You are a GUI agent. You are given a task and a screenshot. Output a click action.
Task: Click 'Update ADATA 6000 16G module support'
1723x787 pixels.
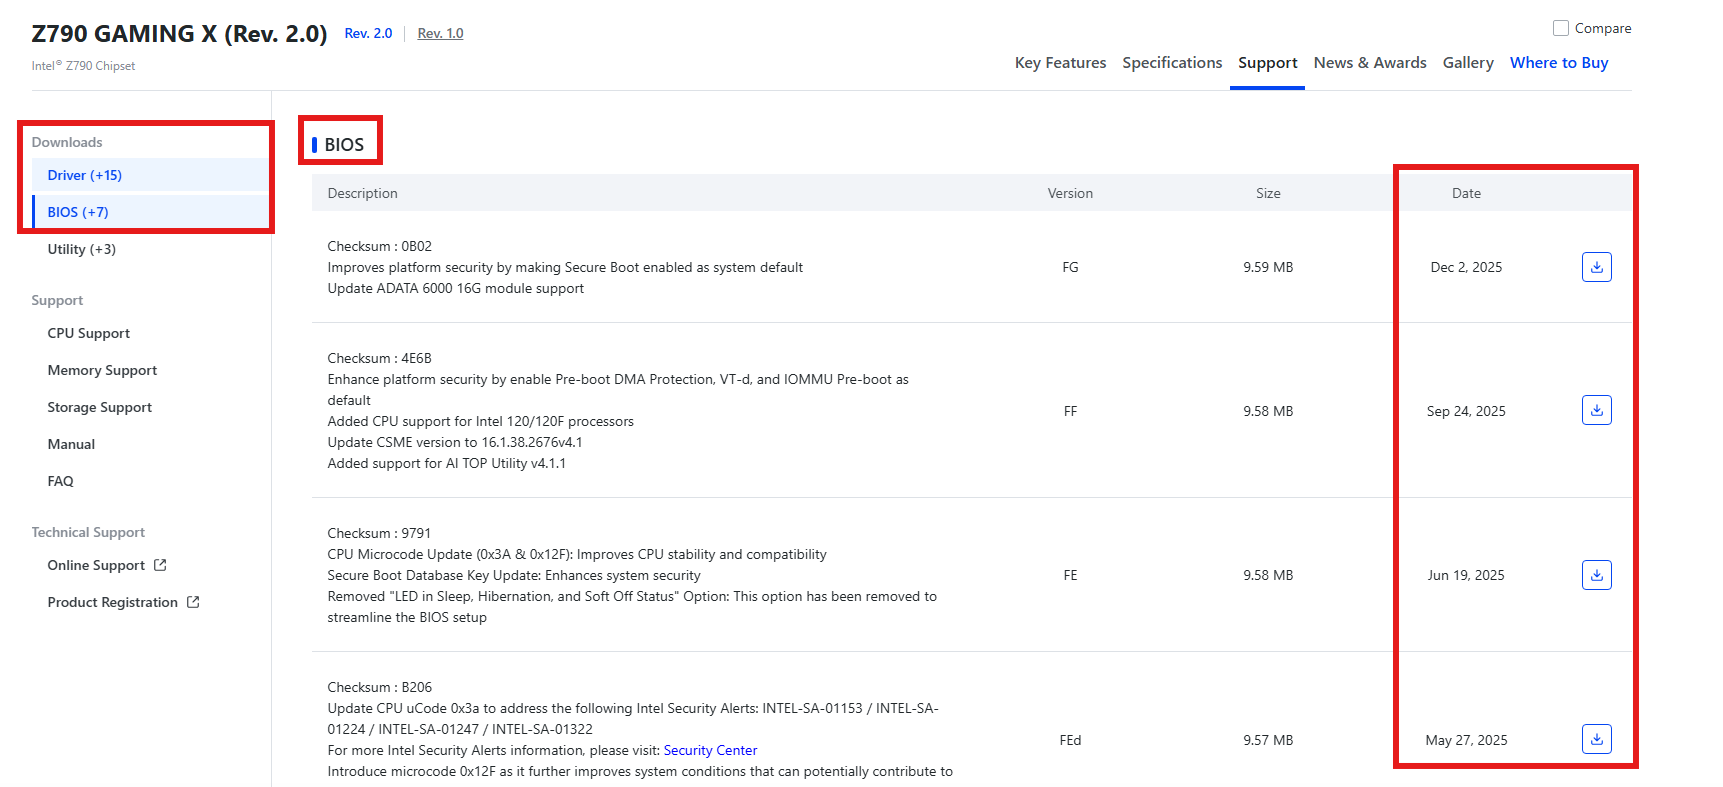[x=456, y=288]
